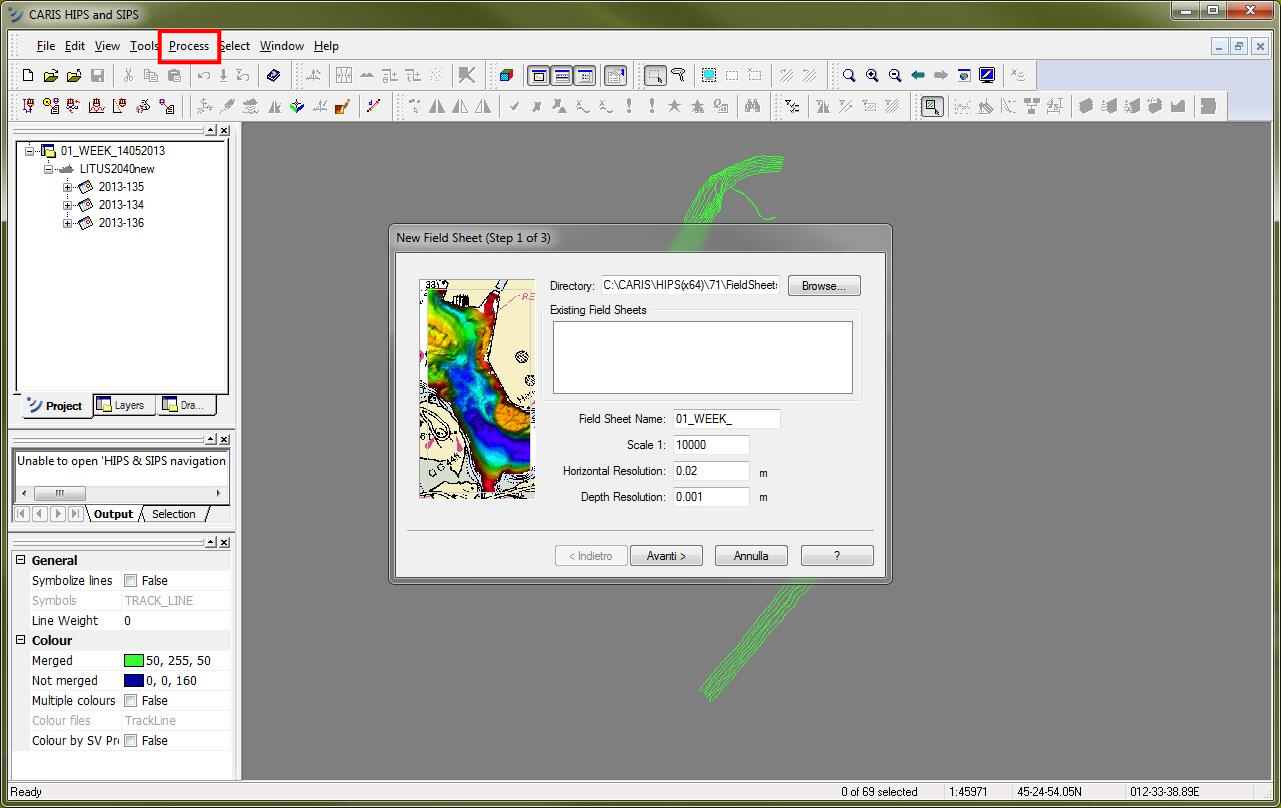
Task: Switch to the Selection tab
Action: [174, 514]
